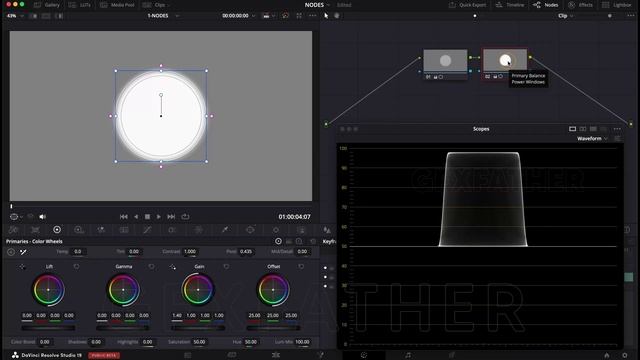The image size is (640, 360).
Task: Mute viewer audio
Action: coord(42,217)
